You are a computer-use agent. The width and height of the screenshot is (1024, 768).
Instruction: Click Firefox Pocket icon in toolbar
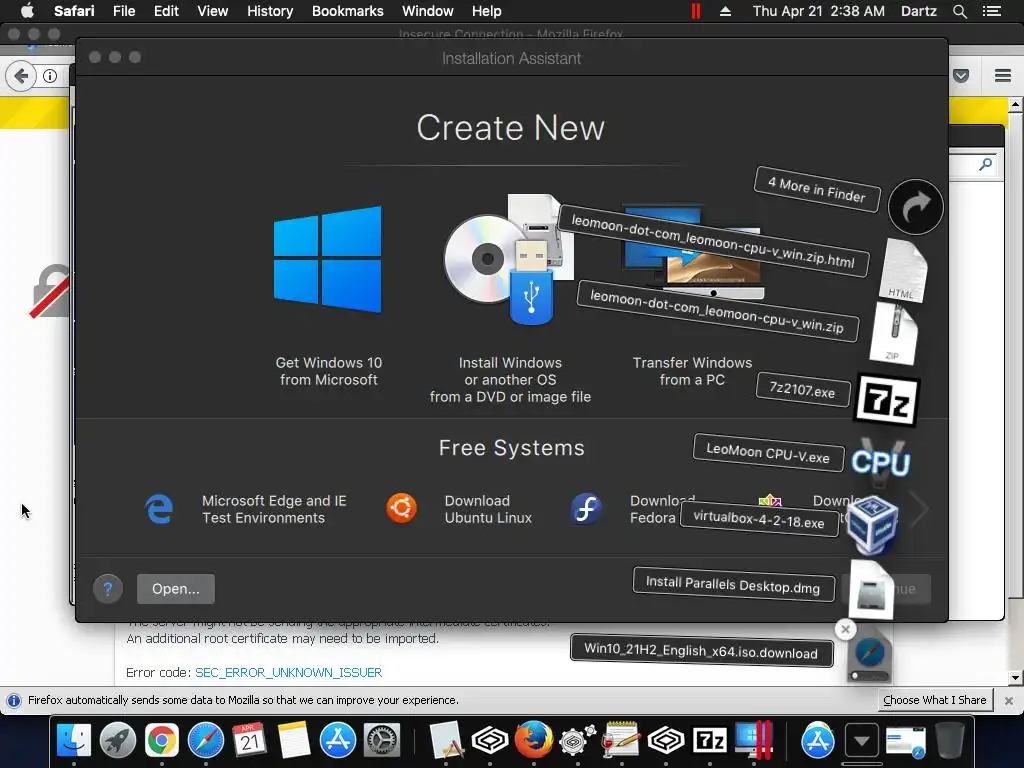(x=961, y=76)
